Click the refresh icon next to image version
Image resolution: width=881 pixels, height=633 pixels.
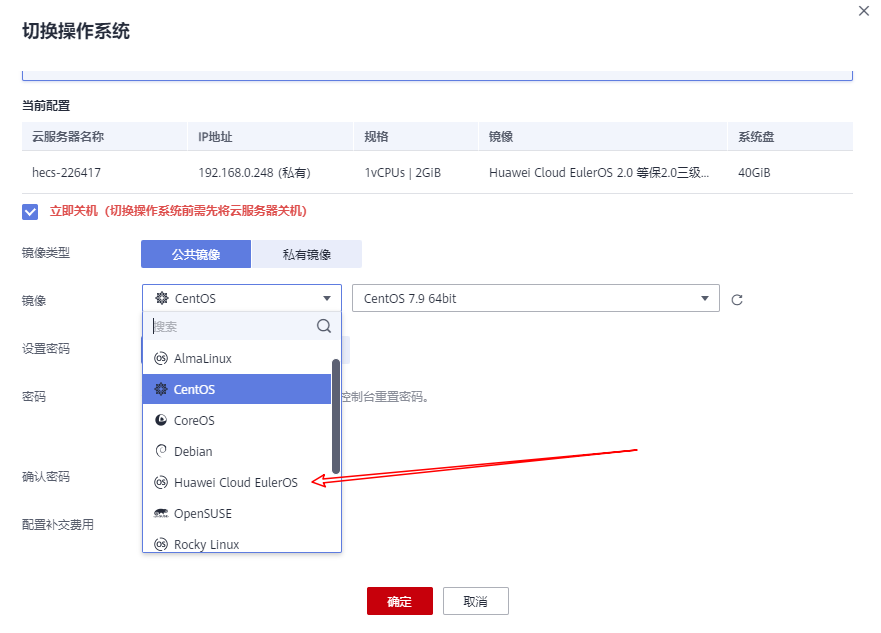click(737, 299)
